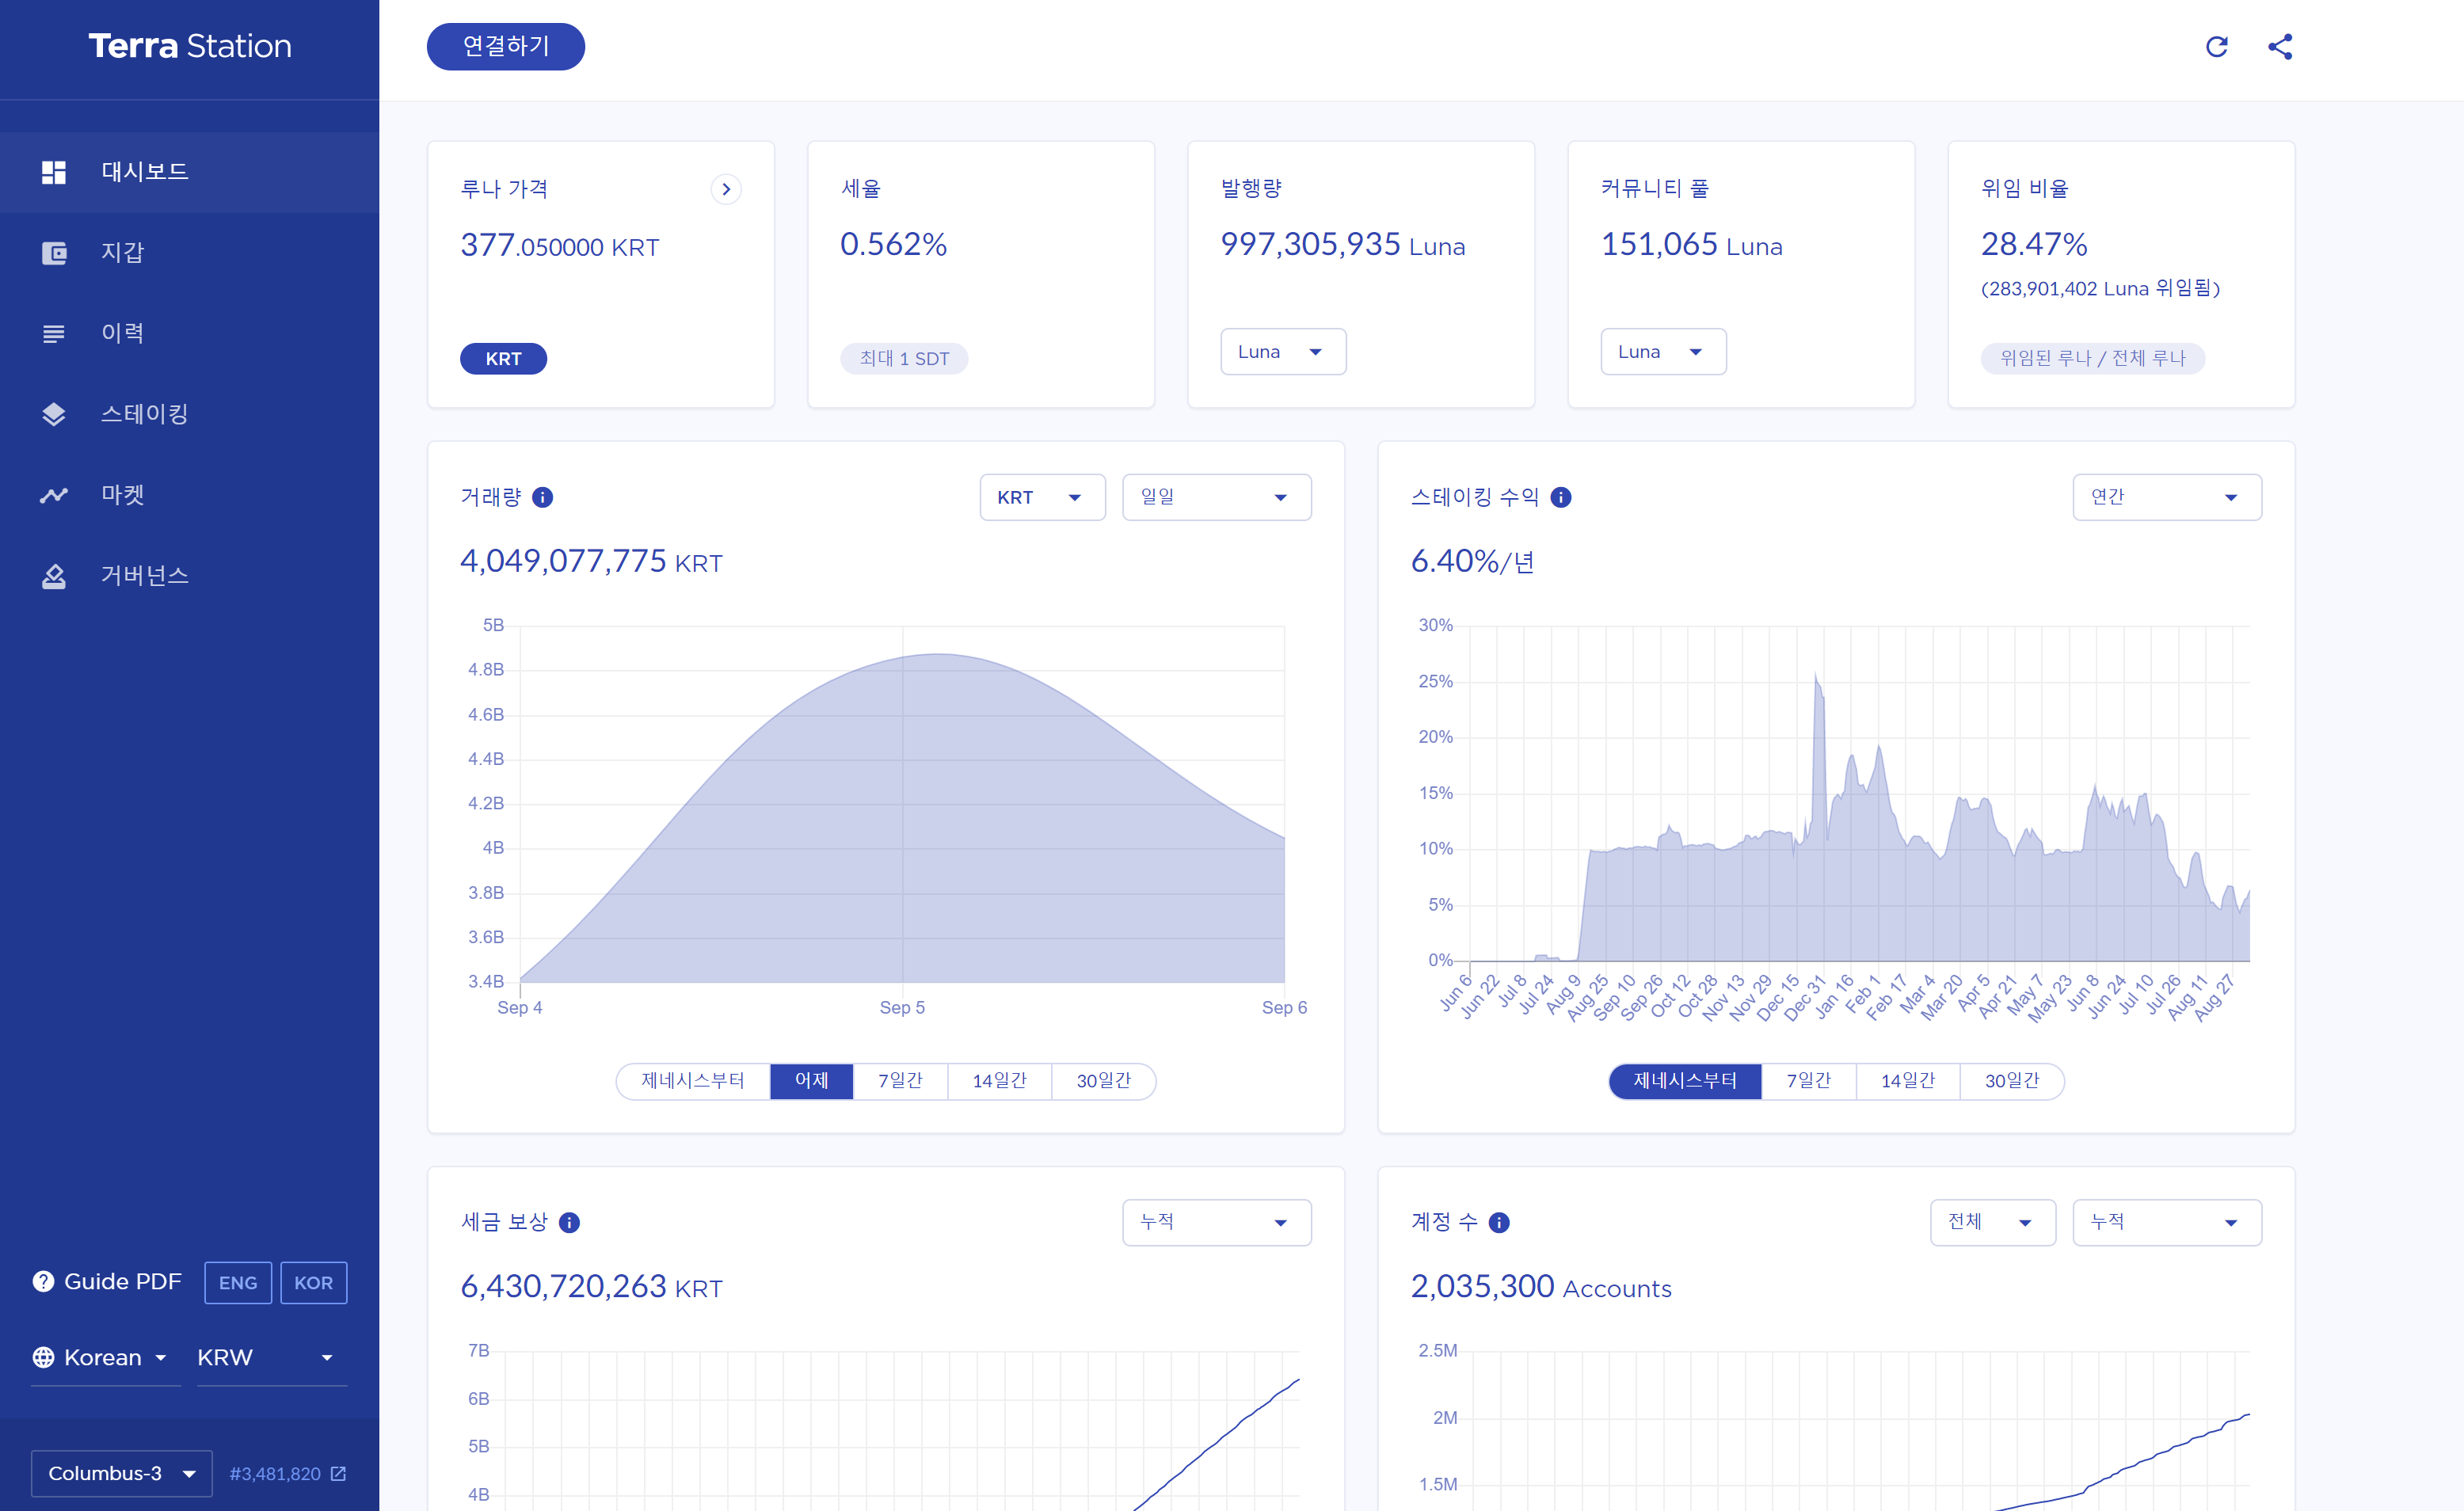Click the dashboard grid icon in sidebar
Image resolution: width=2464 pixels, height=1511 pixels.
pos(54,172)
